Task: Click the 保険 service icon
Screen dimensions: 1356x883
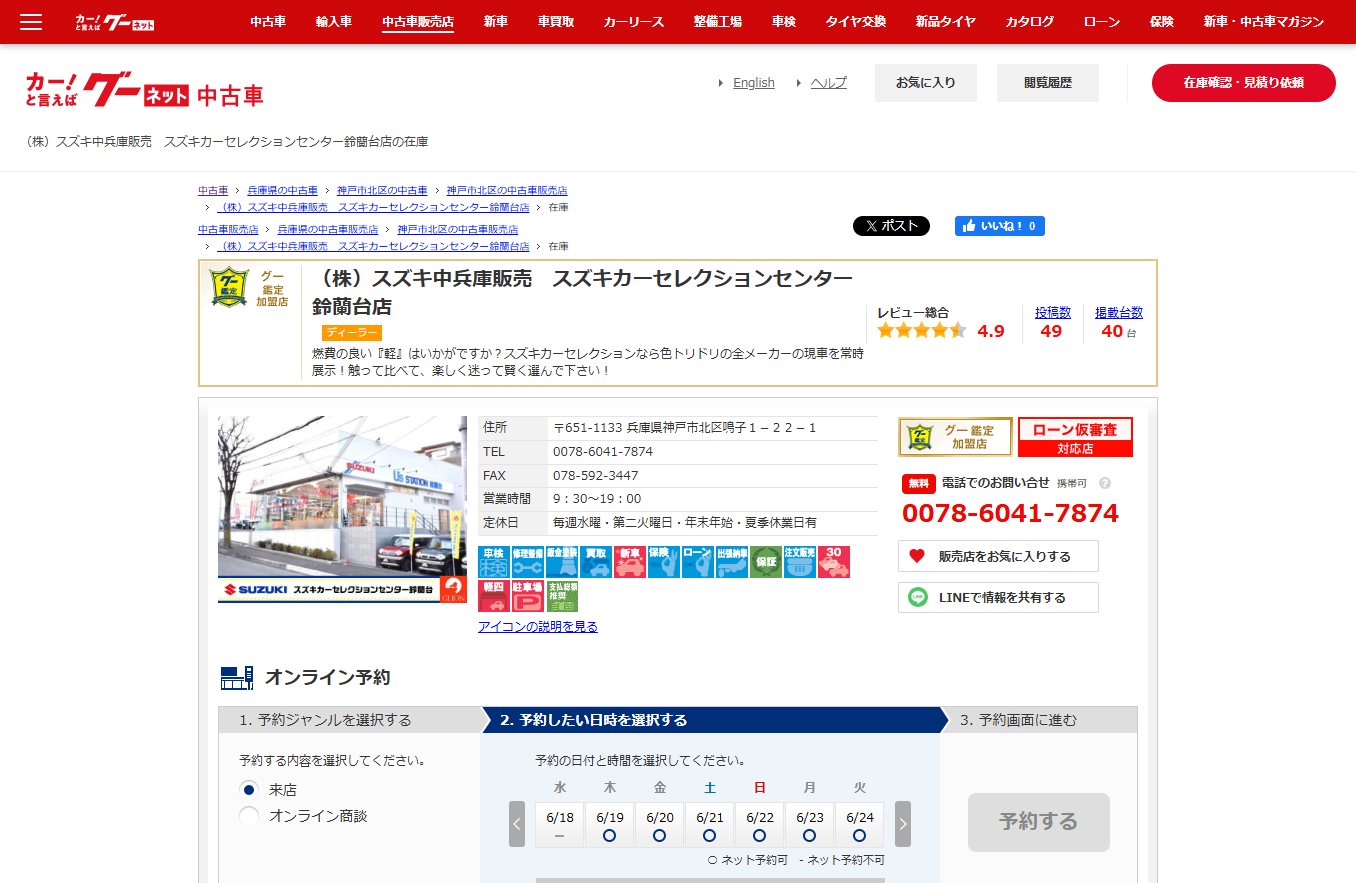Action: coord(664,562)
